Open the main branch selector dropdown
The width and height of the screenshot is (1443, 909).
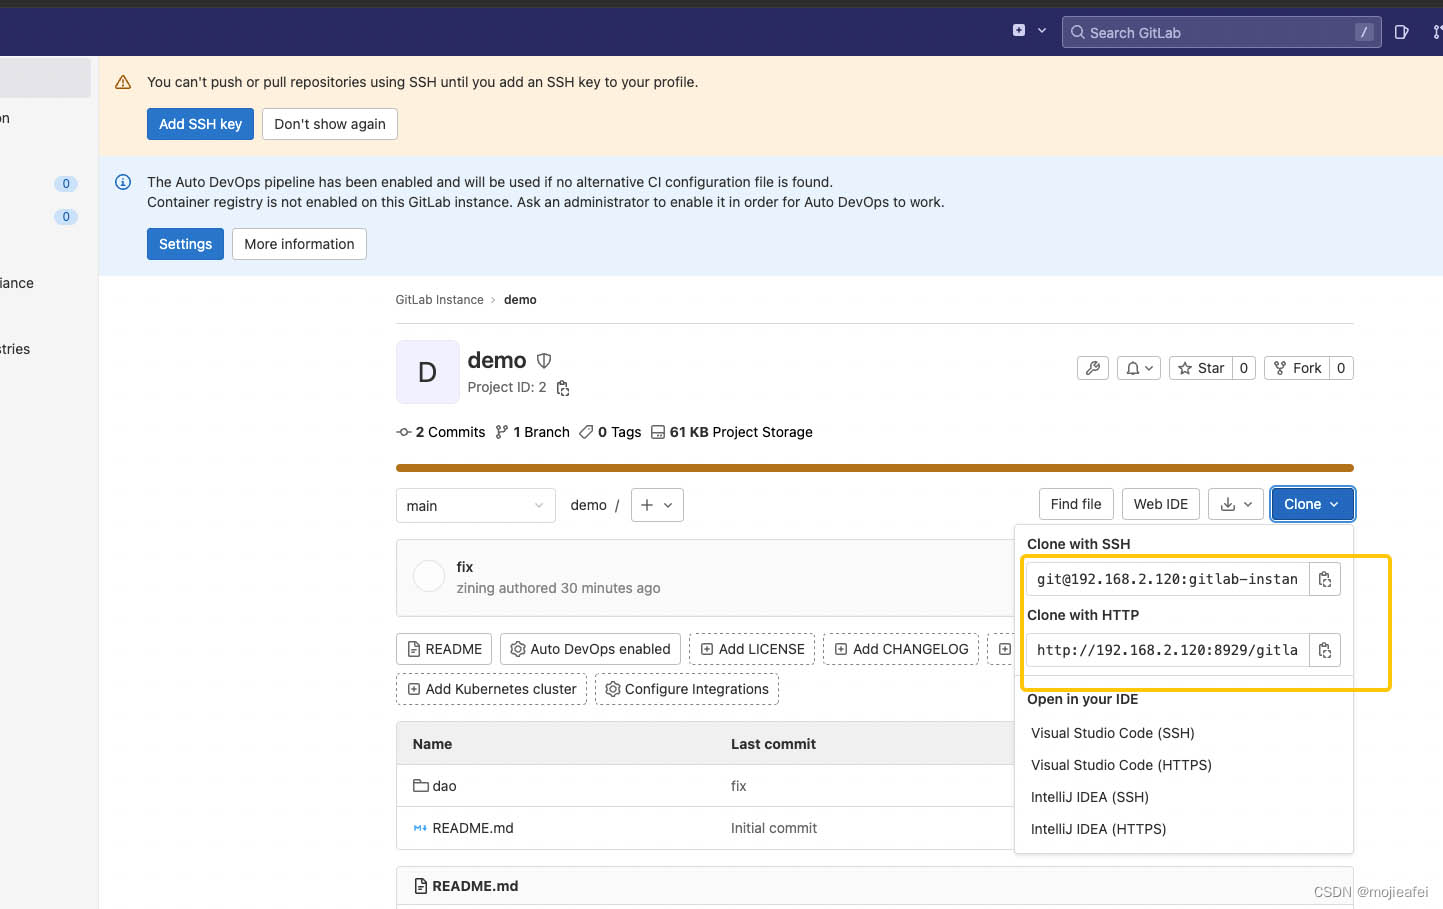pyautogui.click(x=475, y=505)
